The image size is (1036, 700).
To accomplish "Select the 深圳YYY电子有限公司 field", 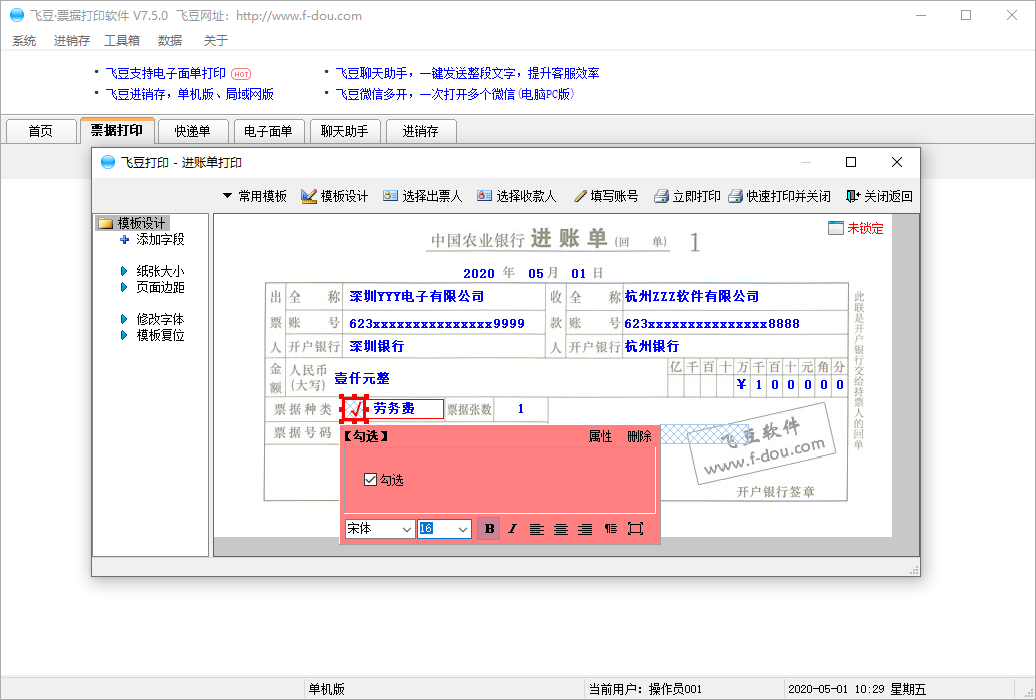I will pyautogui.click(x=417, y=296).
